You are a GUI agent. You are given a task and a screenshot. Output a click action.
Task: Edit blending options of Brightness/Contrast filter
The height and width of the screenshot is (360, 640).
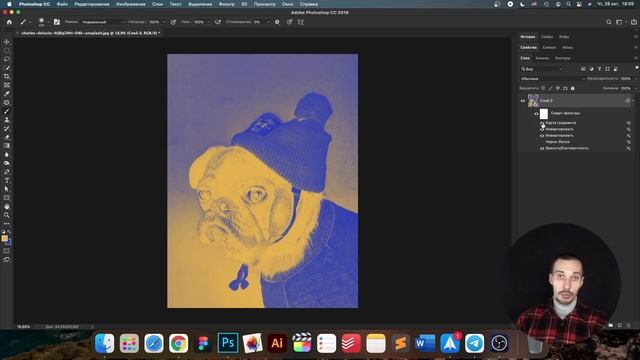click(x=629, y=149)
